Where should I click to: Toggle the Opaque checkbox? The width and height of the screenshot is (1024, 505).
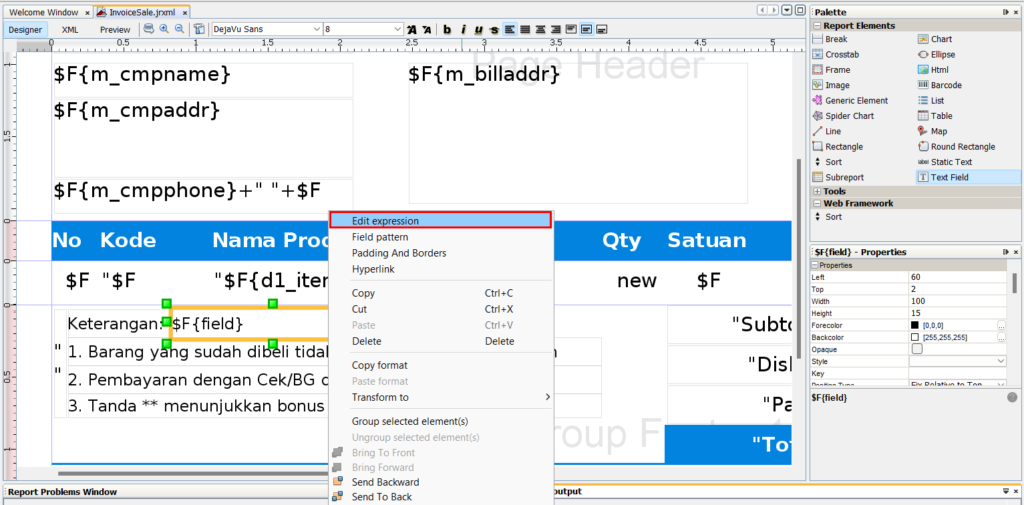click(x=917, y=349)
